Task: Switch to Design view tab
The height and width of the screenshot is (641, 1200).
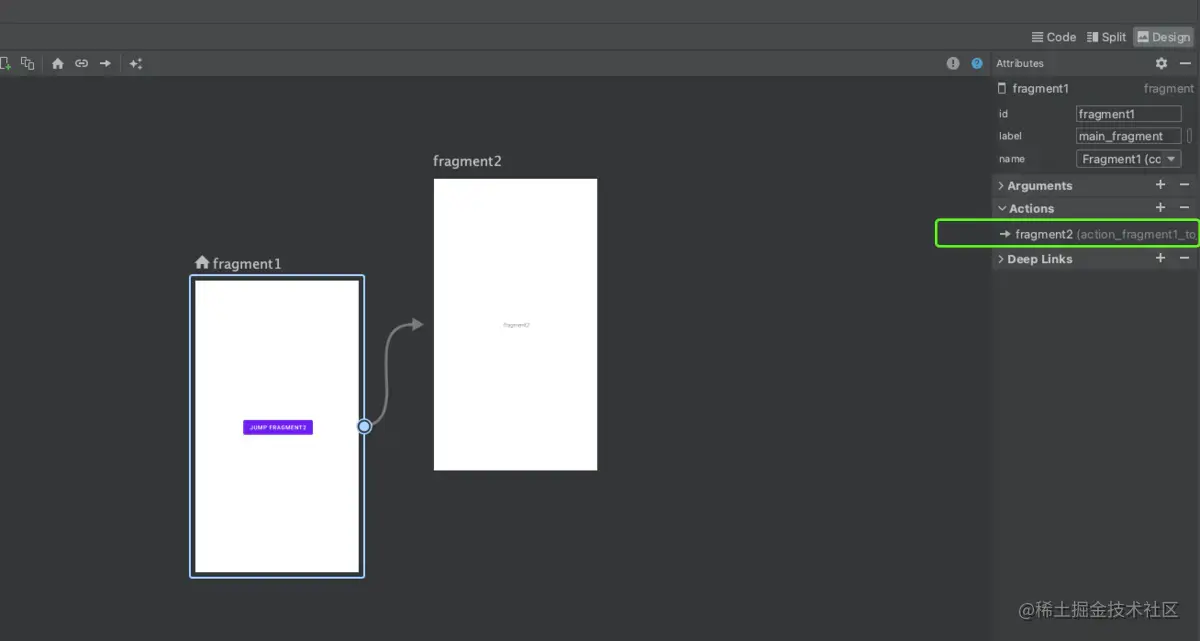Action: click(x=1163, y=37)
